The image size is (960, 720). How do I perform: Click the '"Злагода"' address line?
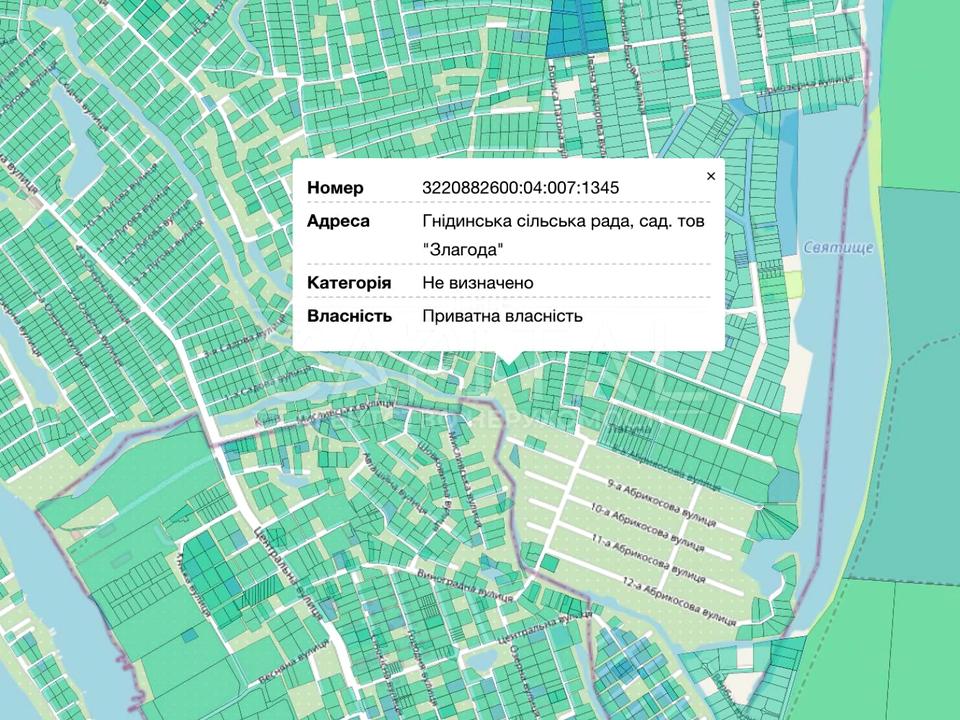pos(463,250)
